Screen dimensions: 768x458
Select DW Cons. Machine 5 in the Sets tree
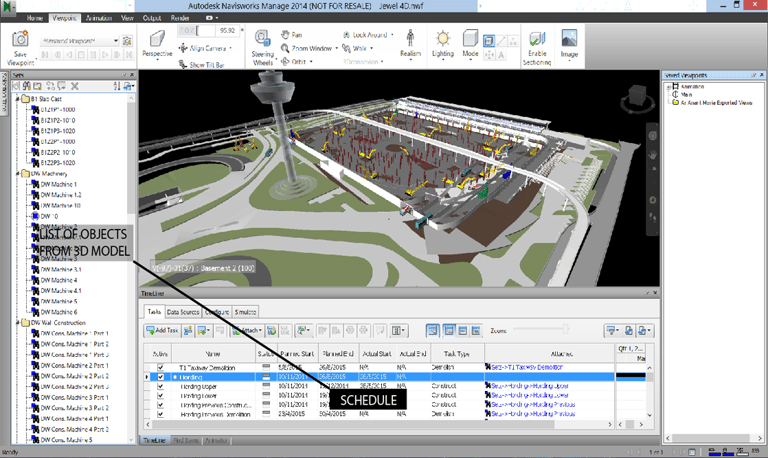pyautogui.click(x=66, y=440)
